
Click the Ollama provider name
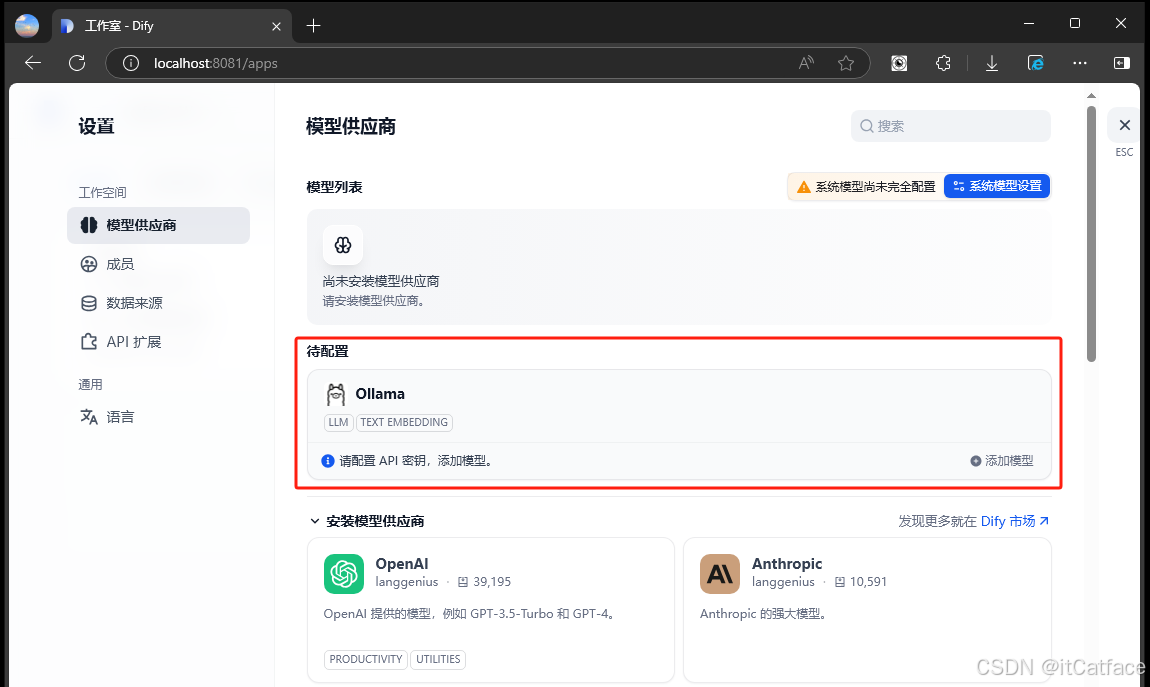coord(380,394)
